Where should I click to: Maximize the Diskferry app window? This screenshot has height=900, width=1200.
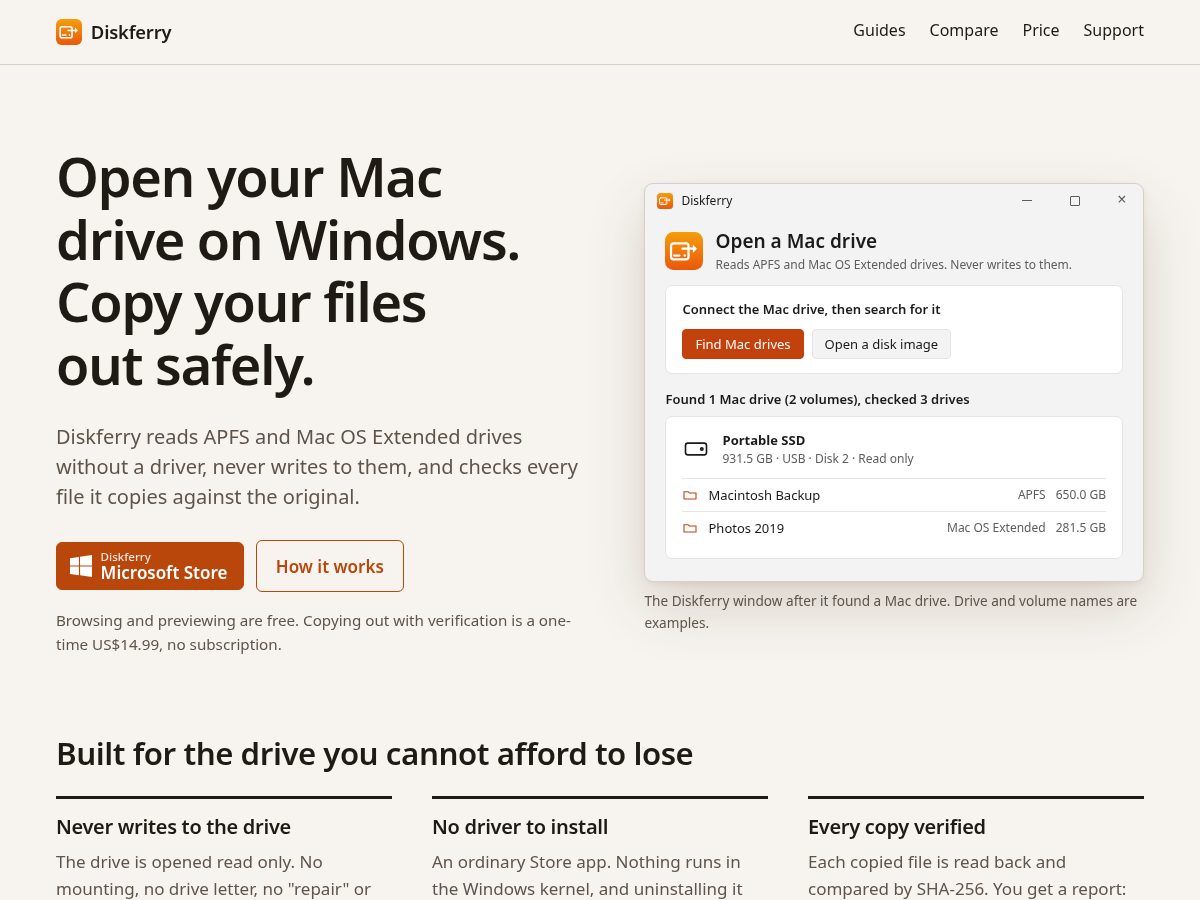click(x=1075, y=201)
